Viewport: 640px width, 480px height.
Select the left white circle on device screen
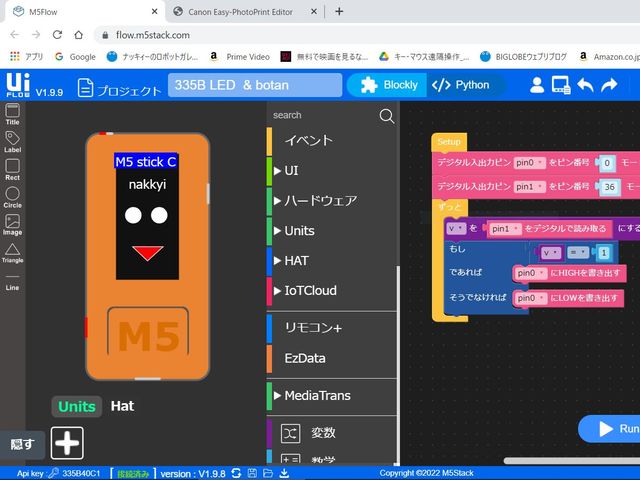coord(133,215)
